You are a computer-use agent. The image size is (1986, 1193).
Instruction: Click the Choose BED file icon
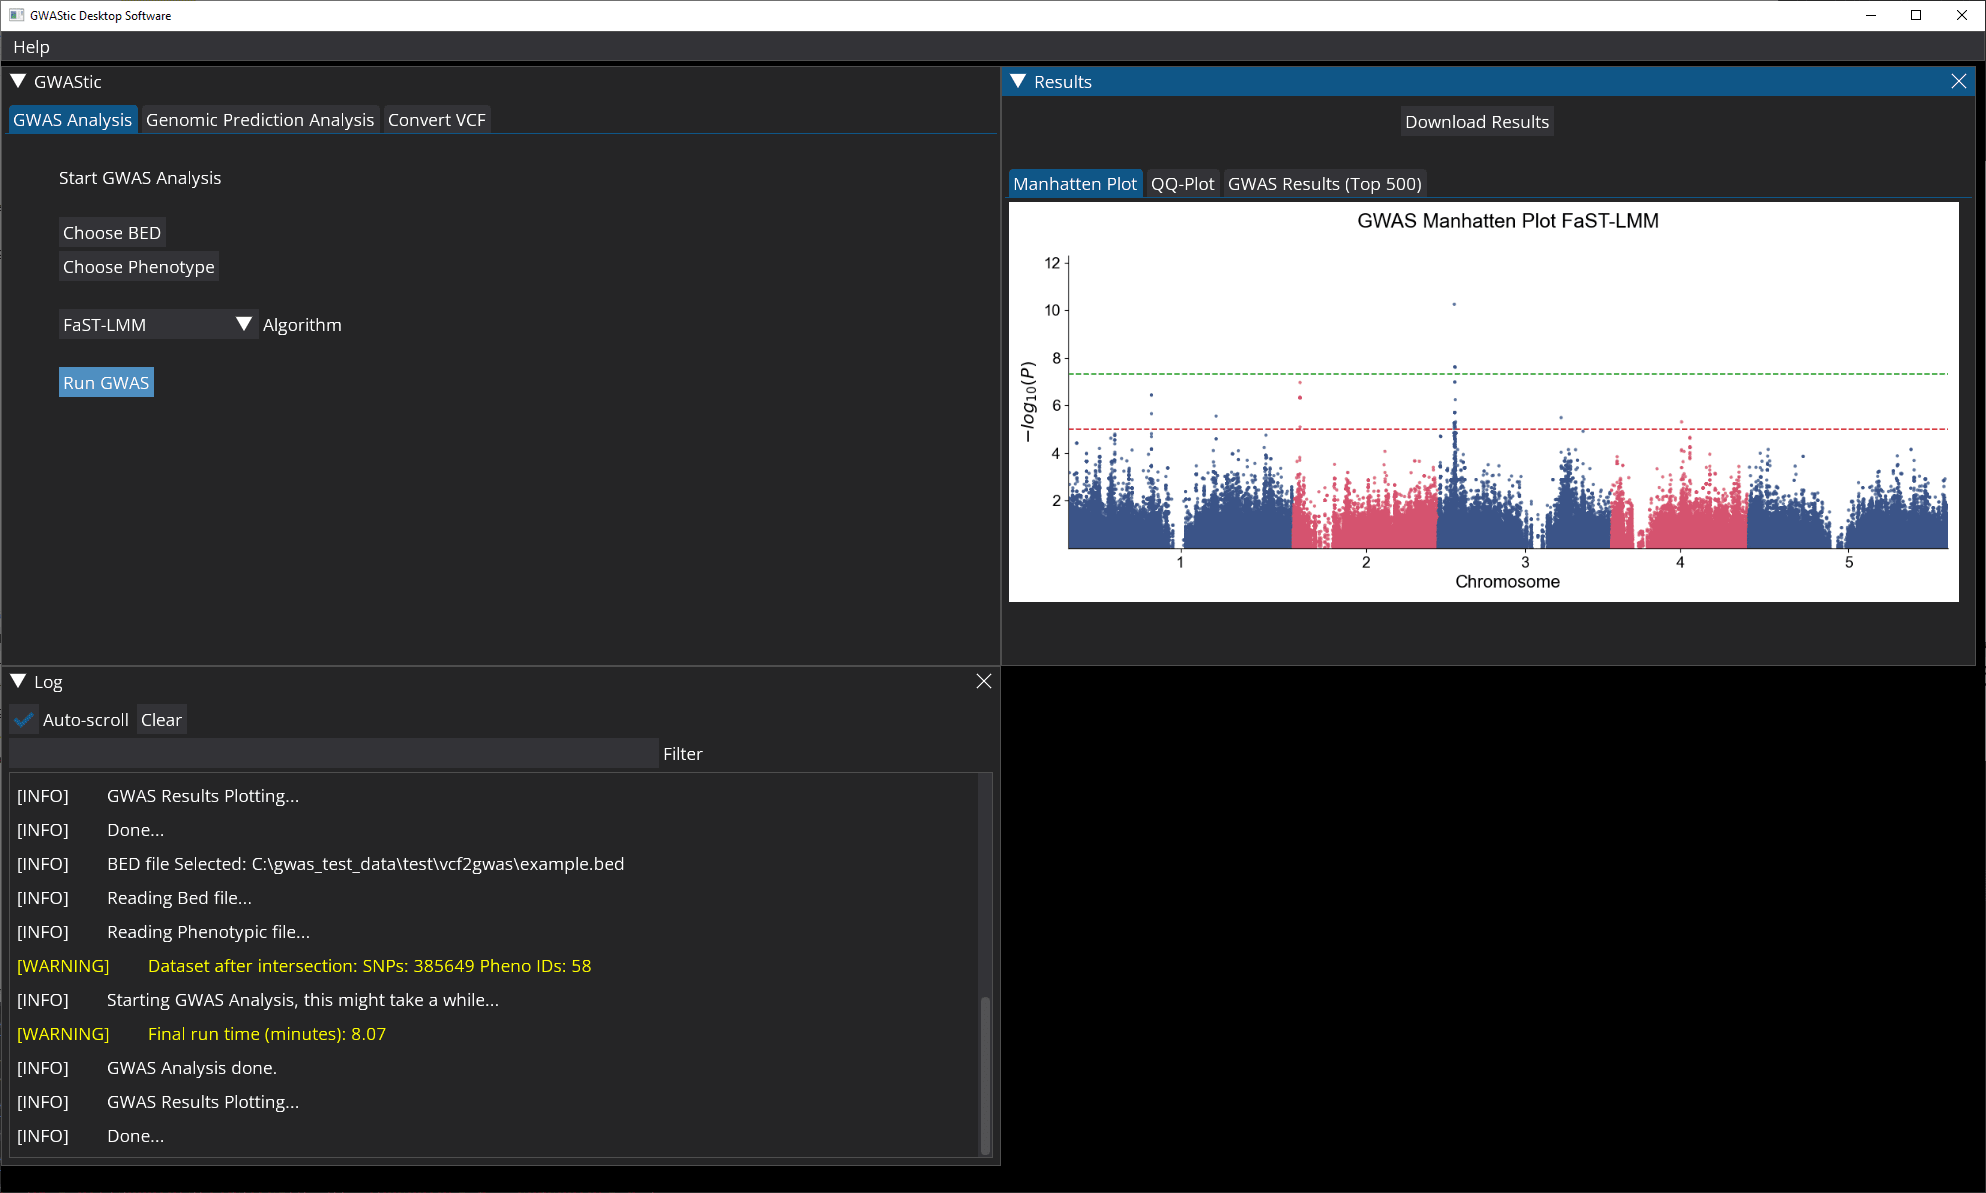pyautogui.click(x=111, y=231)
